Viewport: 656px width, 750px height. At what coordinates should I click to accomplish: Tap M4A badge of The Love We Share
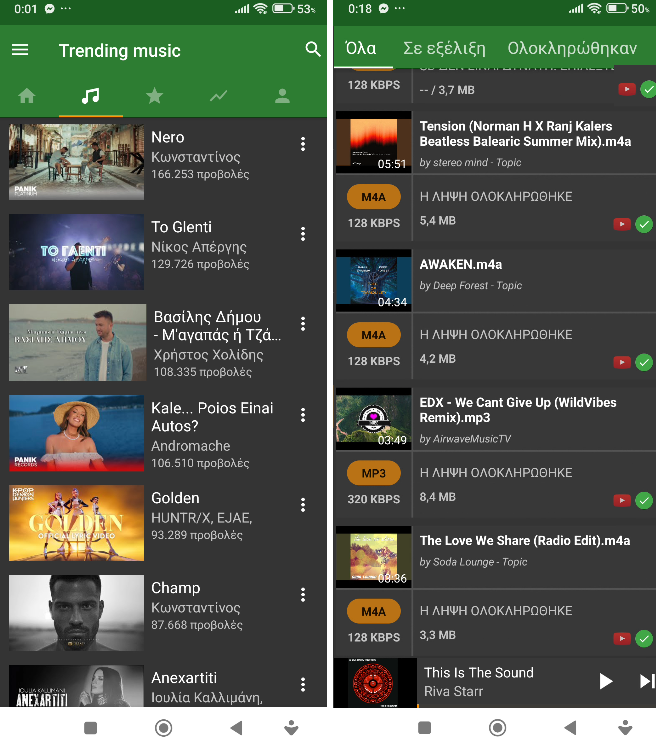coord(374,612)
